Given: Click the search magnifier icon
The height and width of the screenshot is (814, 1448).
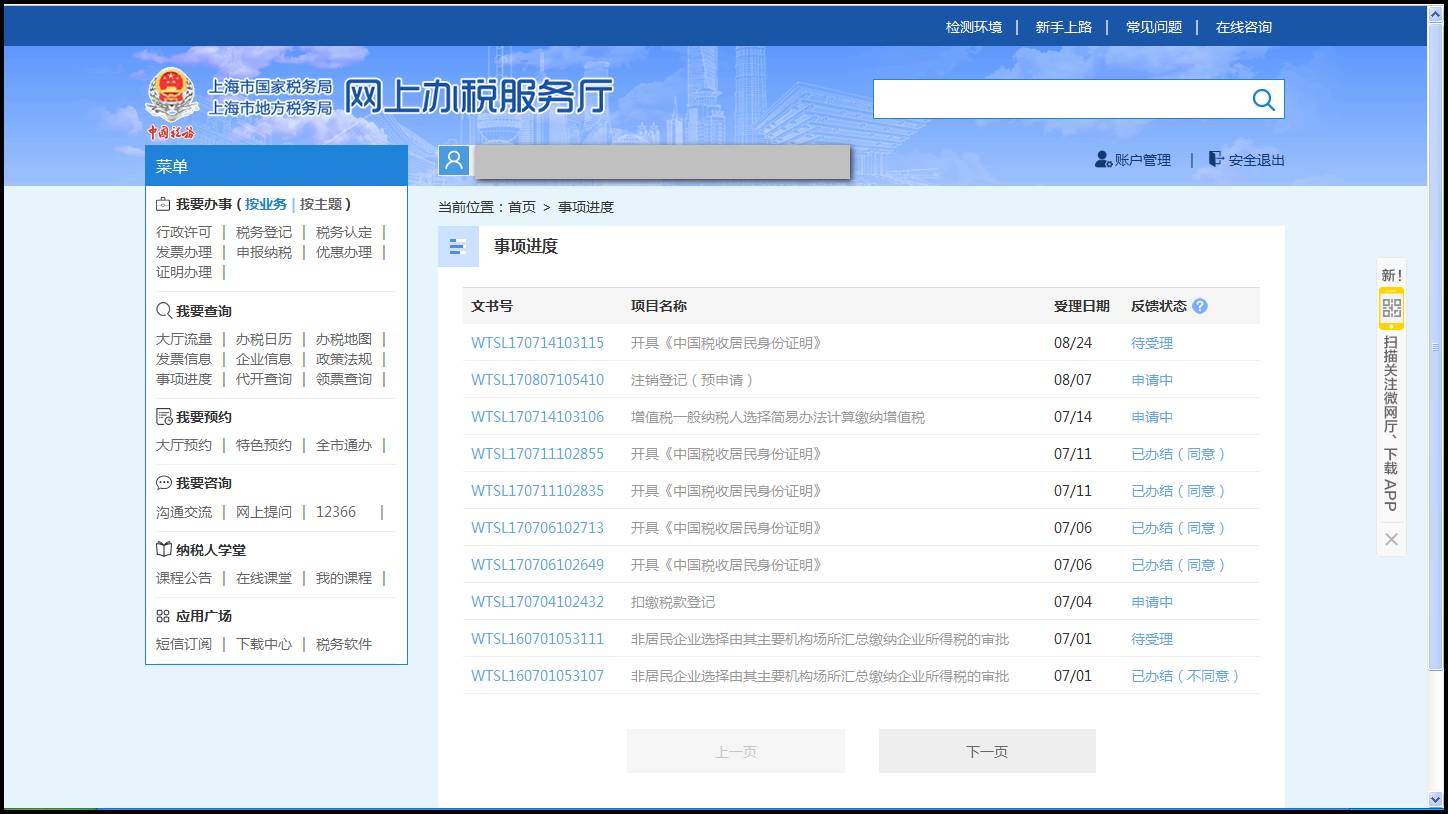Looking at the screenshot, I should (x=1263, y=99).
